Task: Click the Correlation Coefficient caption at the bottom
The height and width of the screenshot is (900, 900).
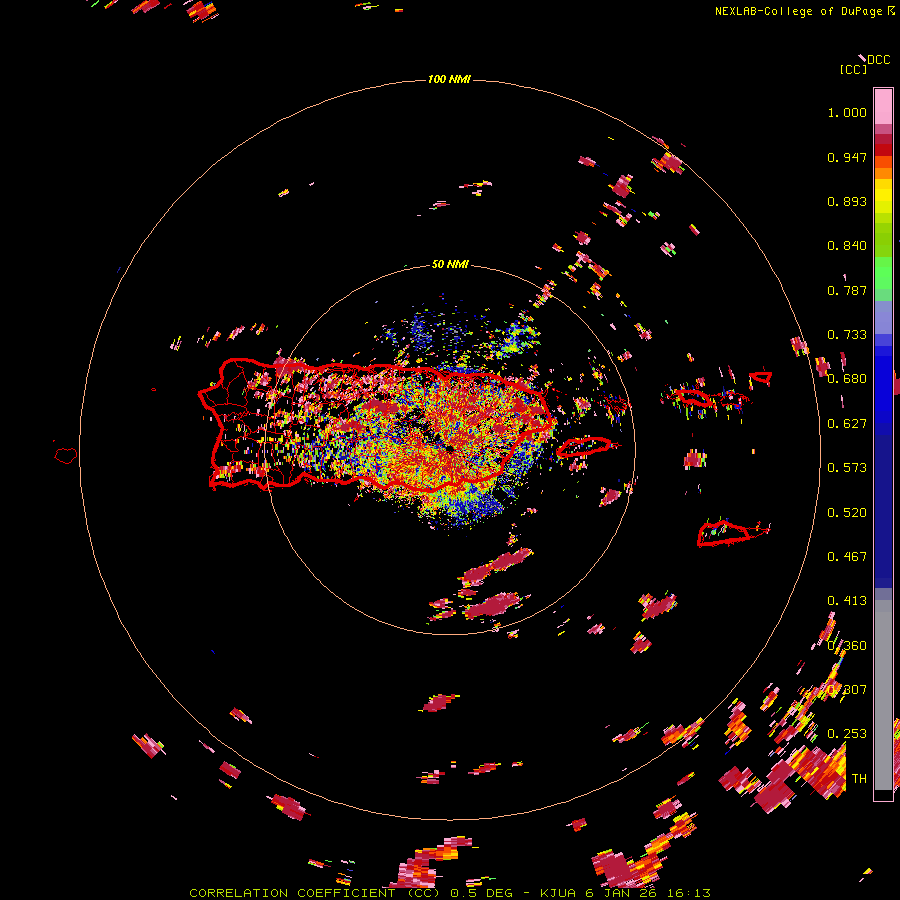Action: 450,893
